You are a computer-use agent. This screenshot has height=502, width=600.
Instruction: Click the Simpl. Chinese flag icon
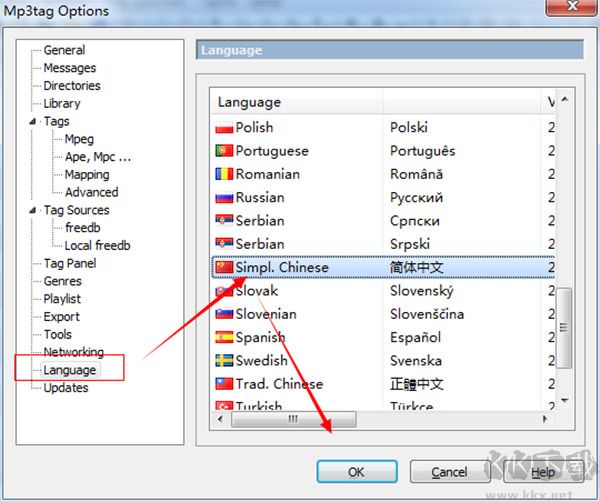point(224,267)
